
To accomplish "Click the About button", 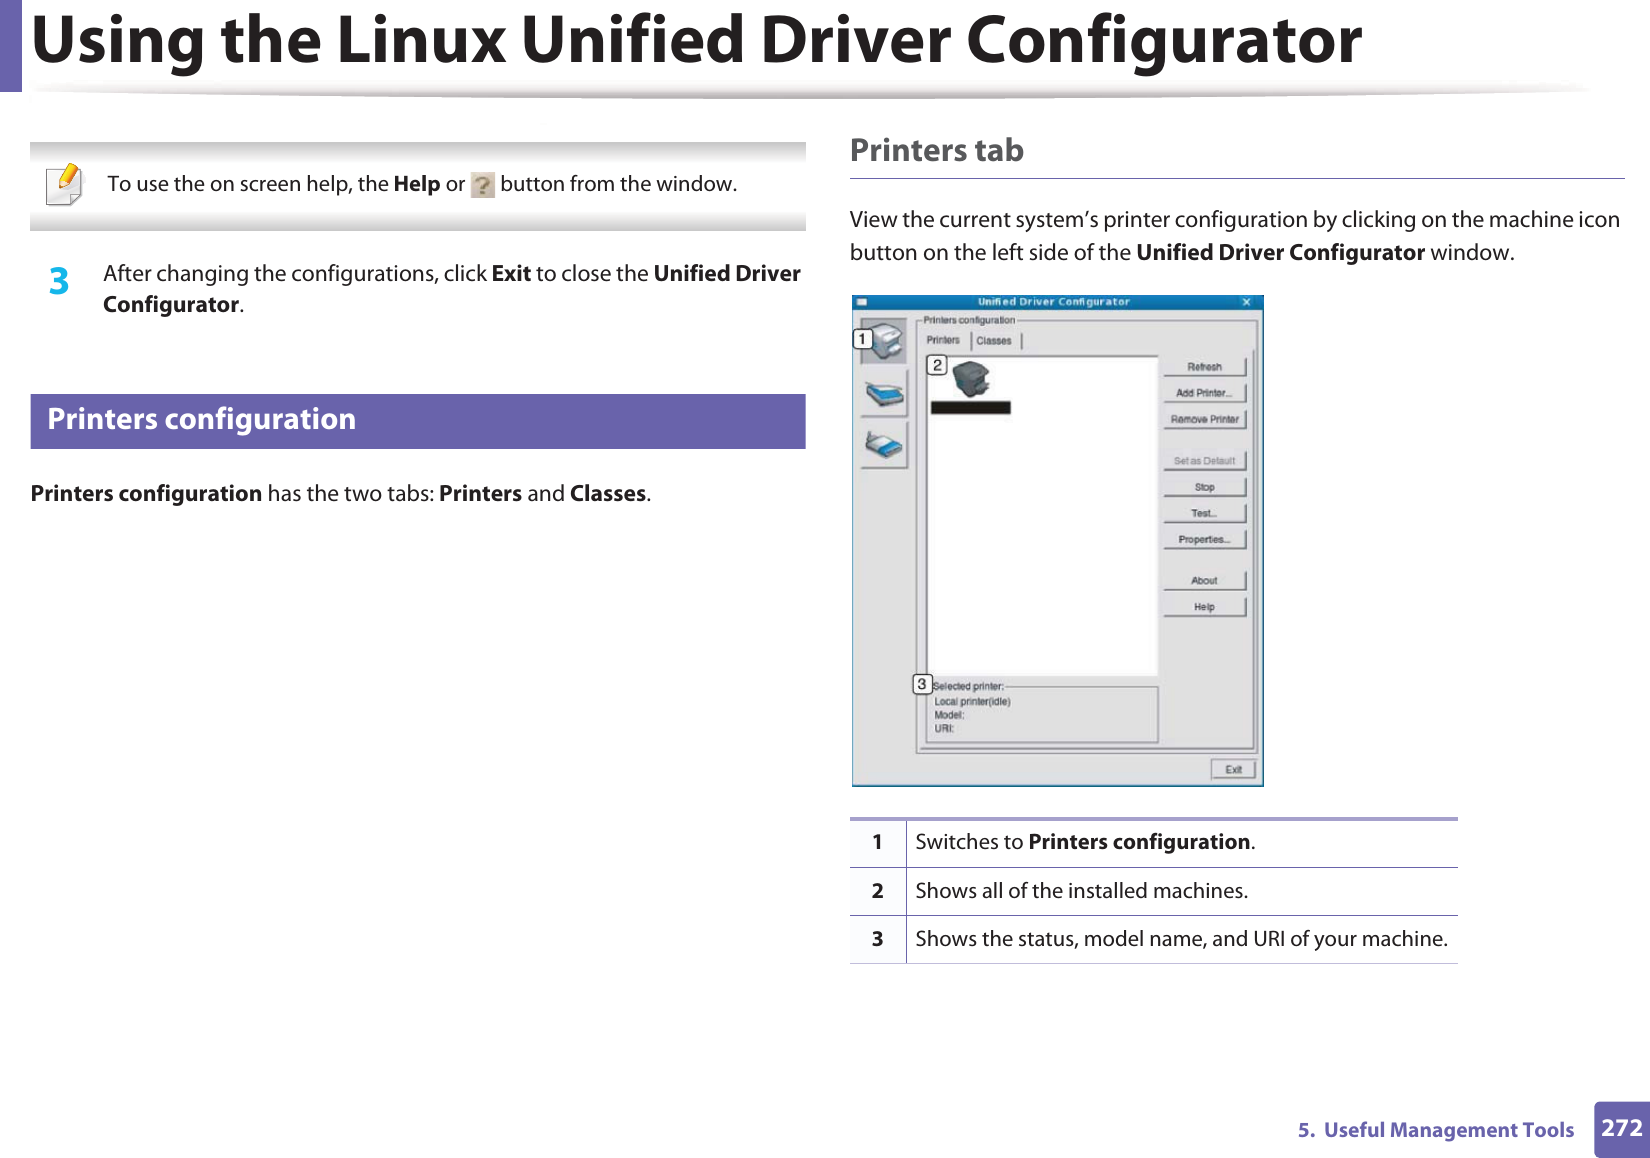I will coord(1203,580).
